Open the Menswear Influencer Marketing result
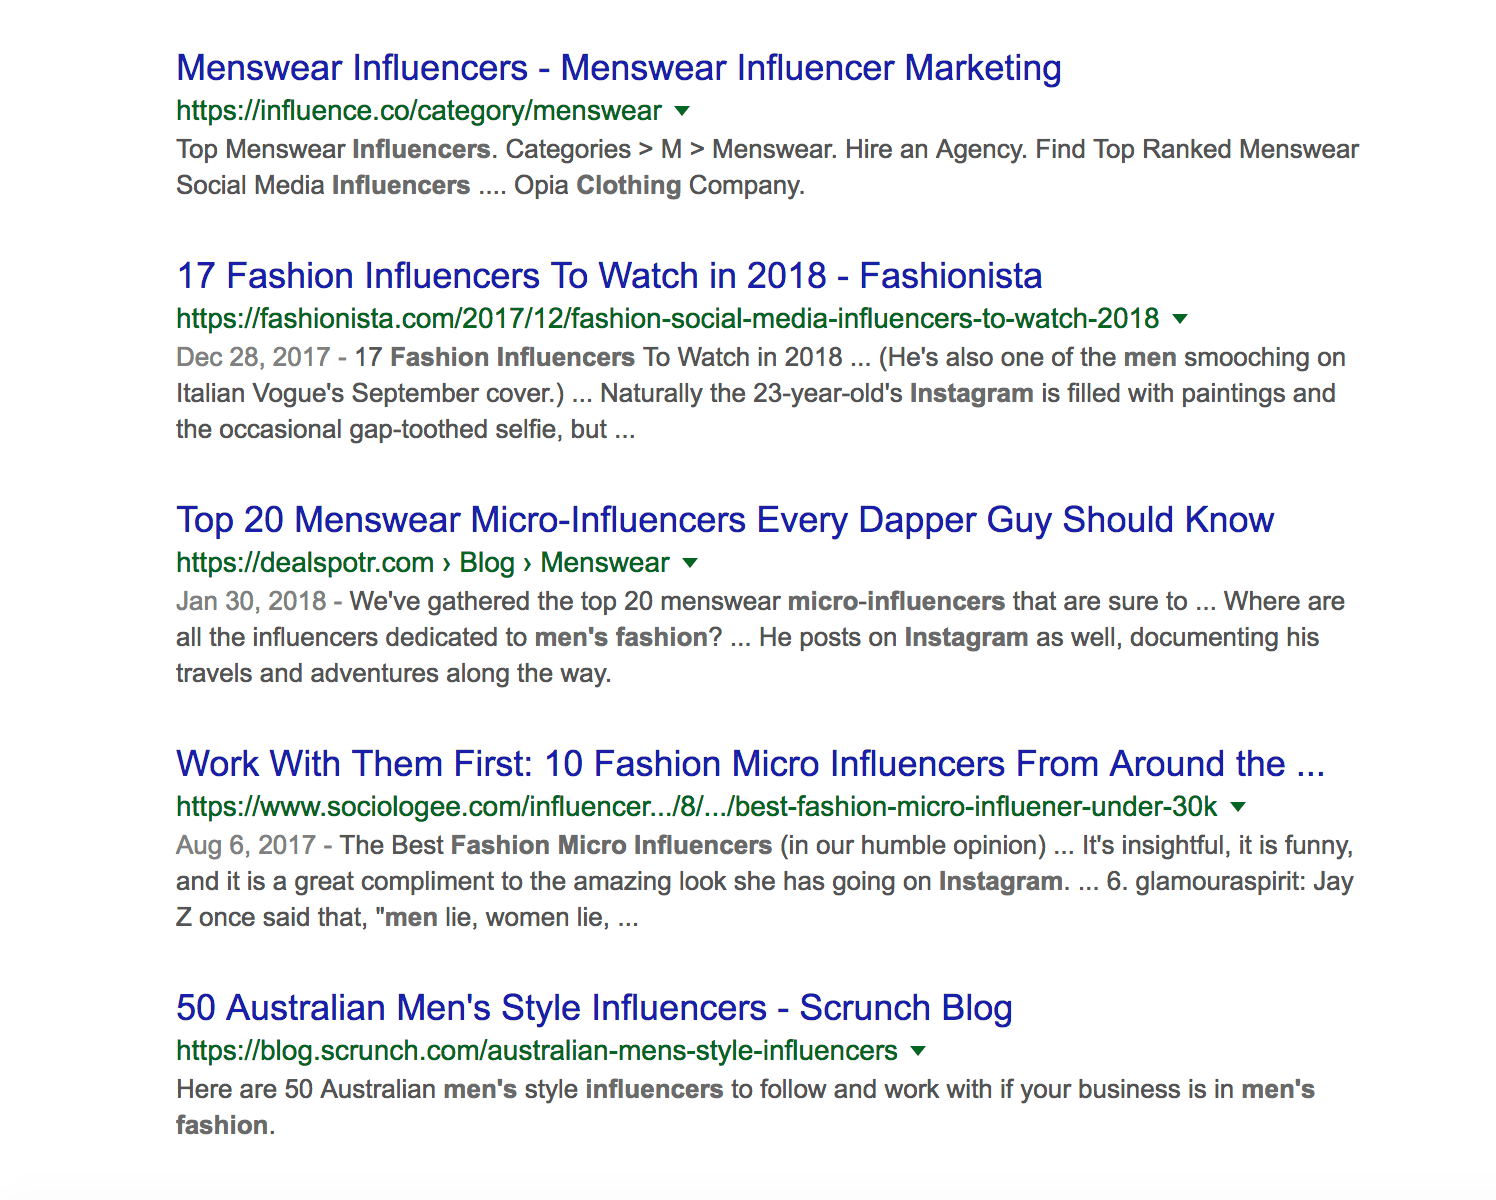Viewport: 1496px width, 1200px height. coord(618,68)
